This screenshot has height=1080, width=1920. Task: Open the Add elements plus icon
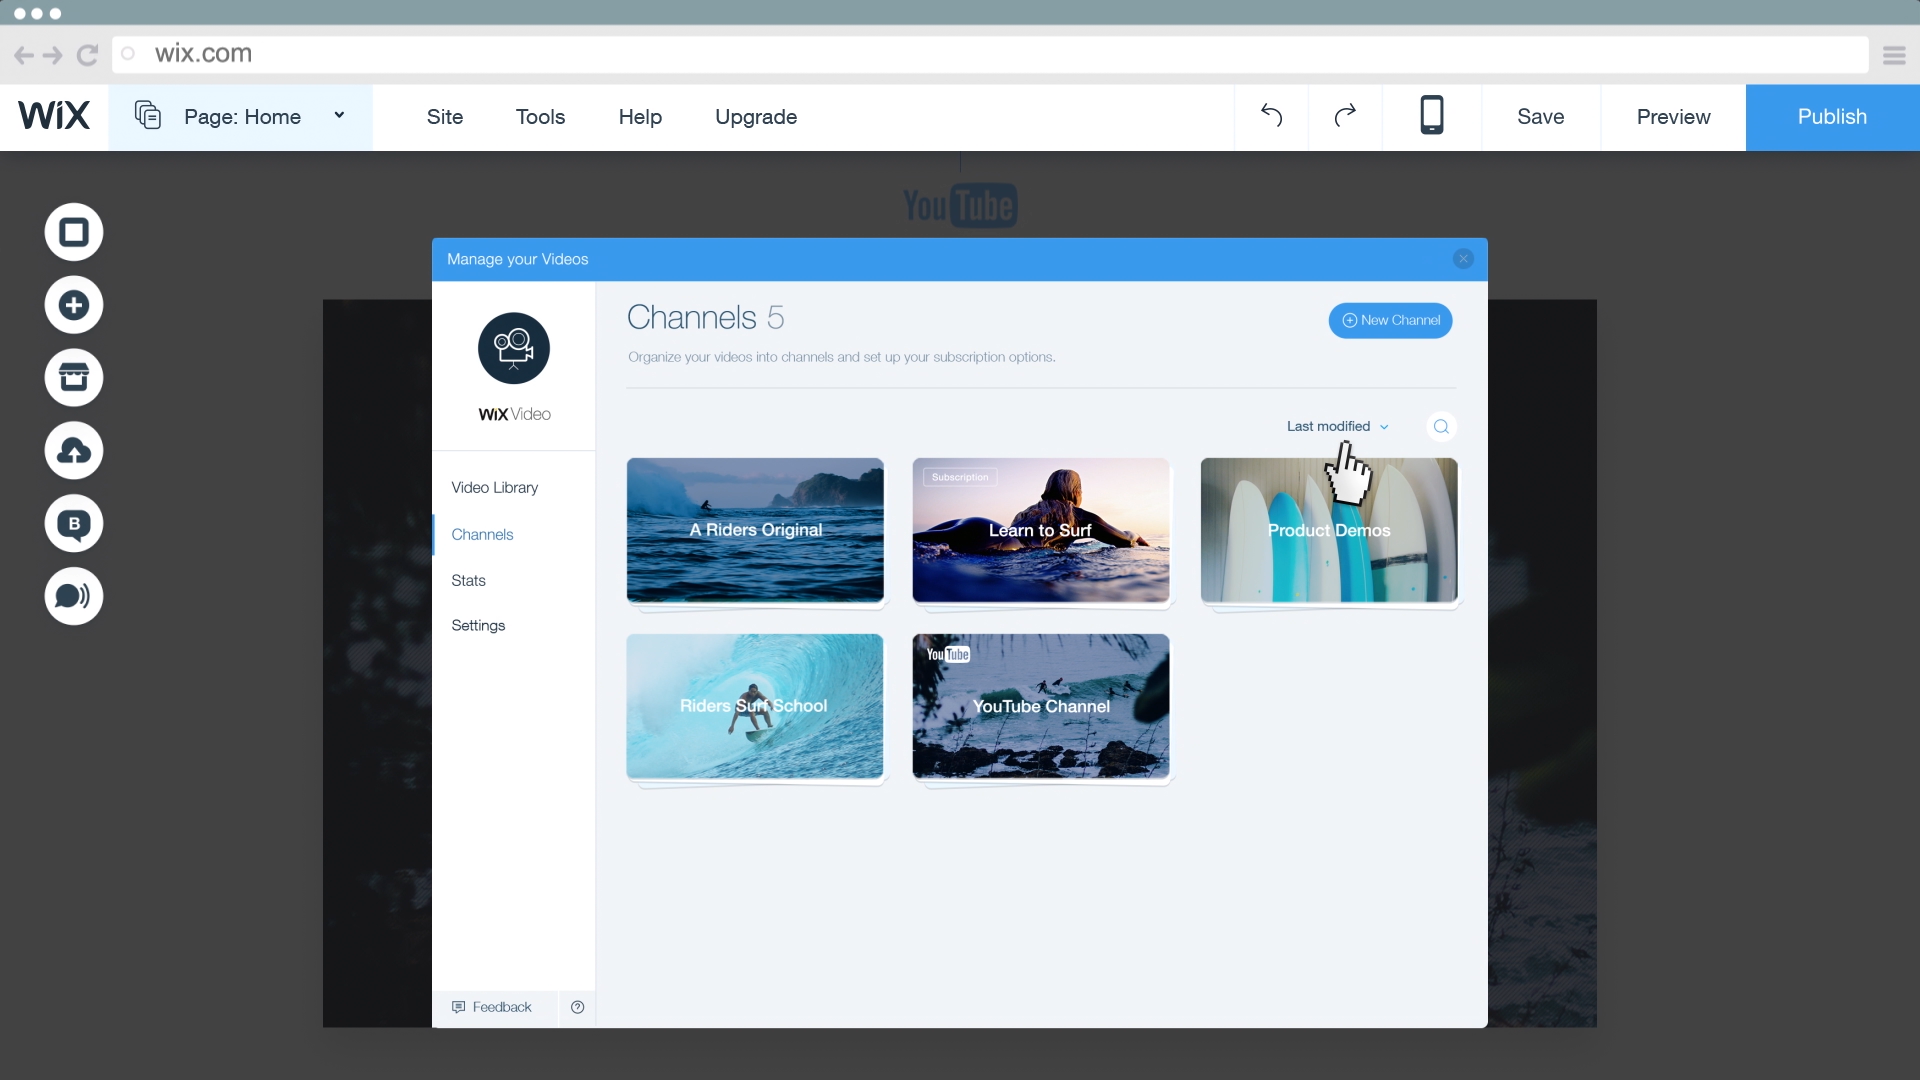[x=74, y=305]
